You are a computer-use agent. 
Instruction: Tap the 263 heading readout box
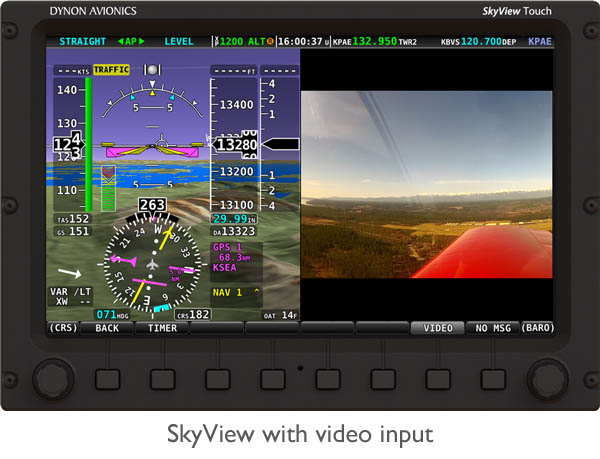tap(153, 205)
